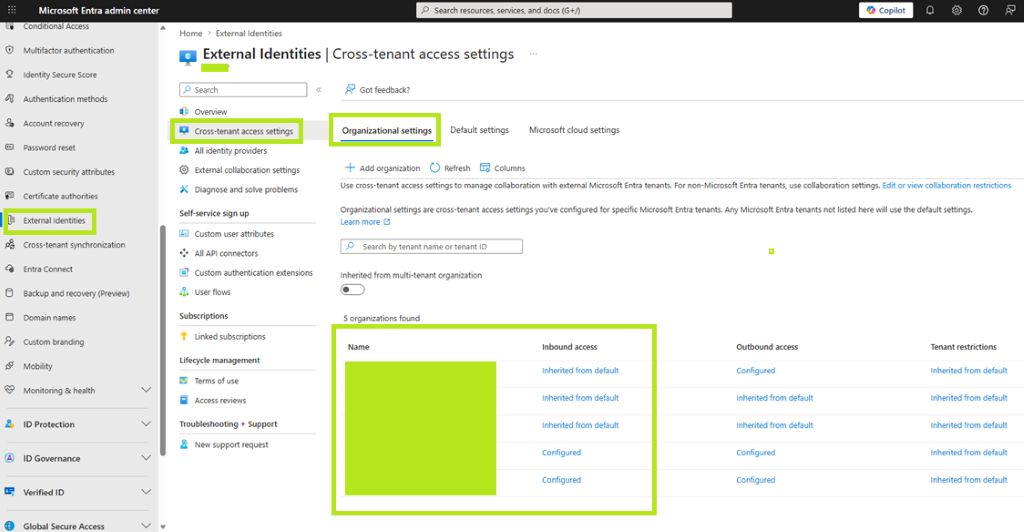Open the Learn more link

[x=365, y=222]
